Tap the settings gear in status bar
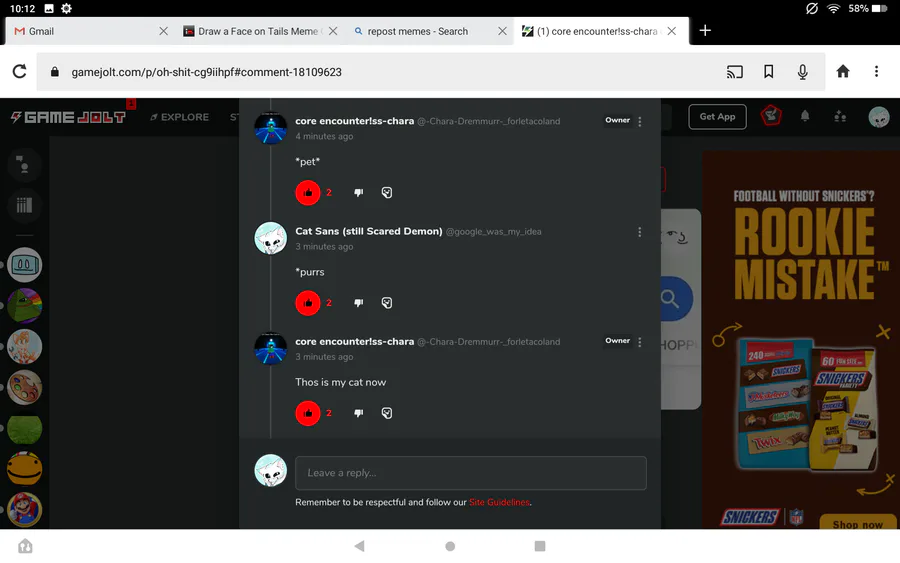900x563 pixels. pyautogui.click(x=67, y=9)
